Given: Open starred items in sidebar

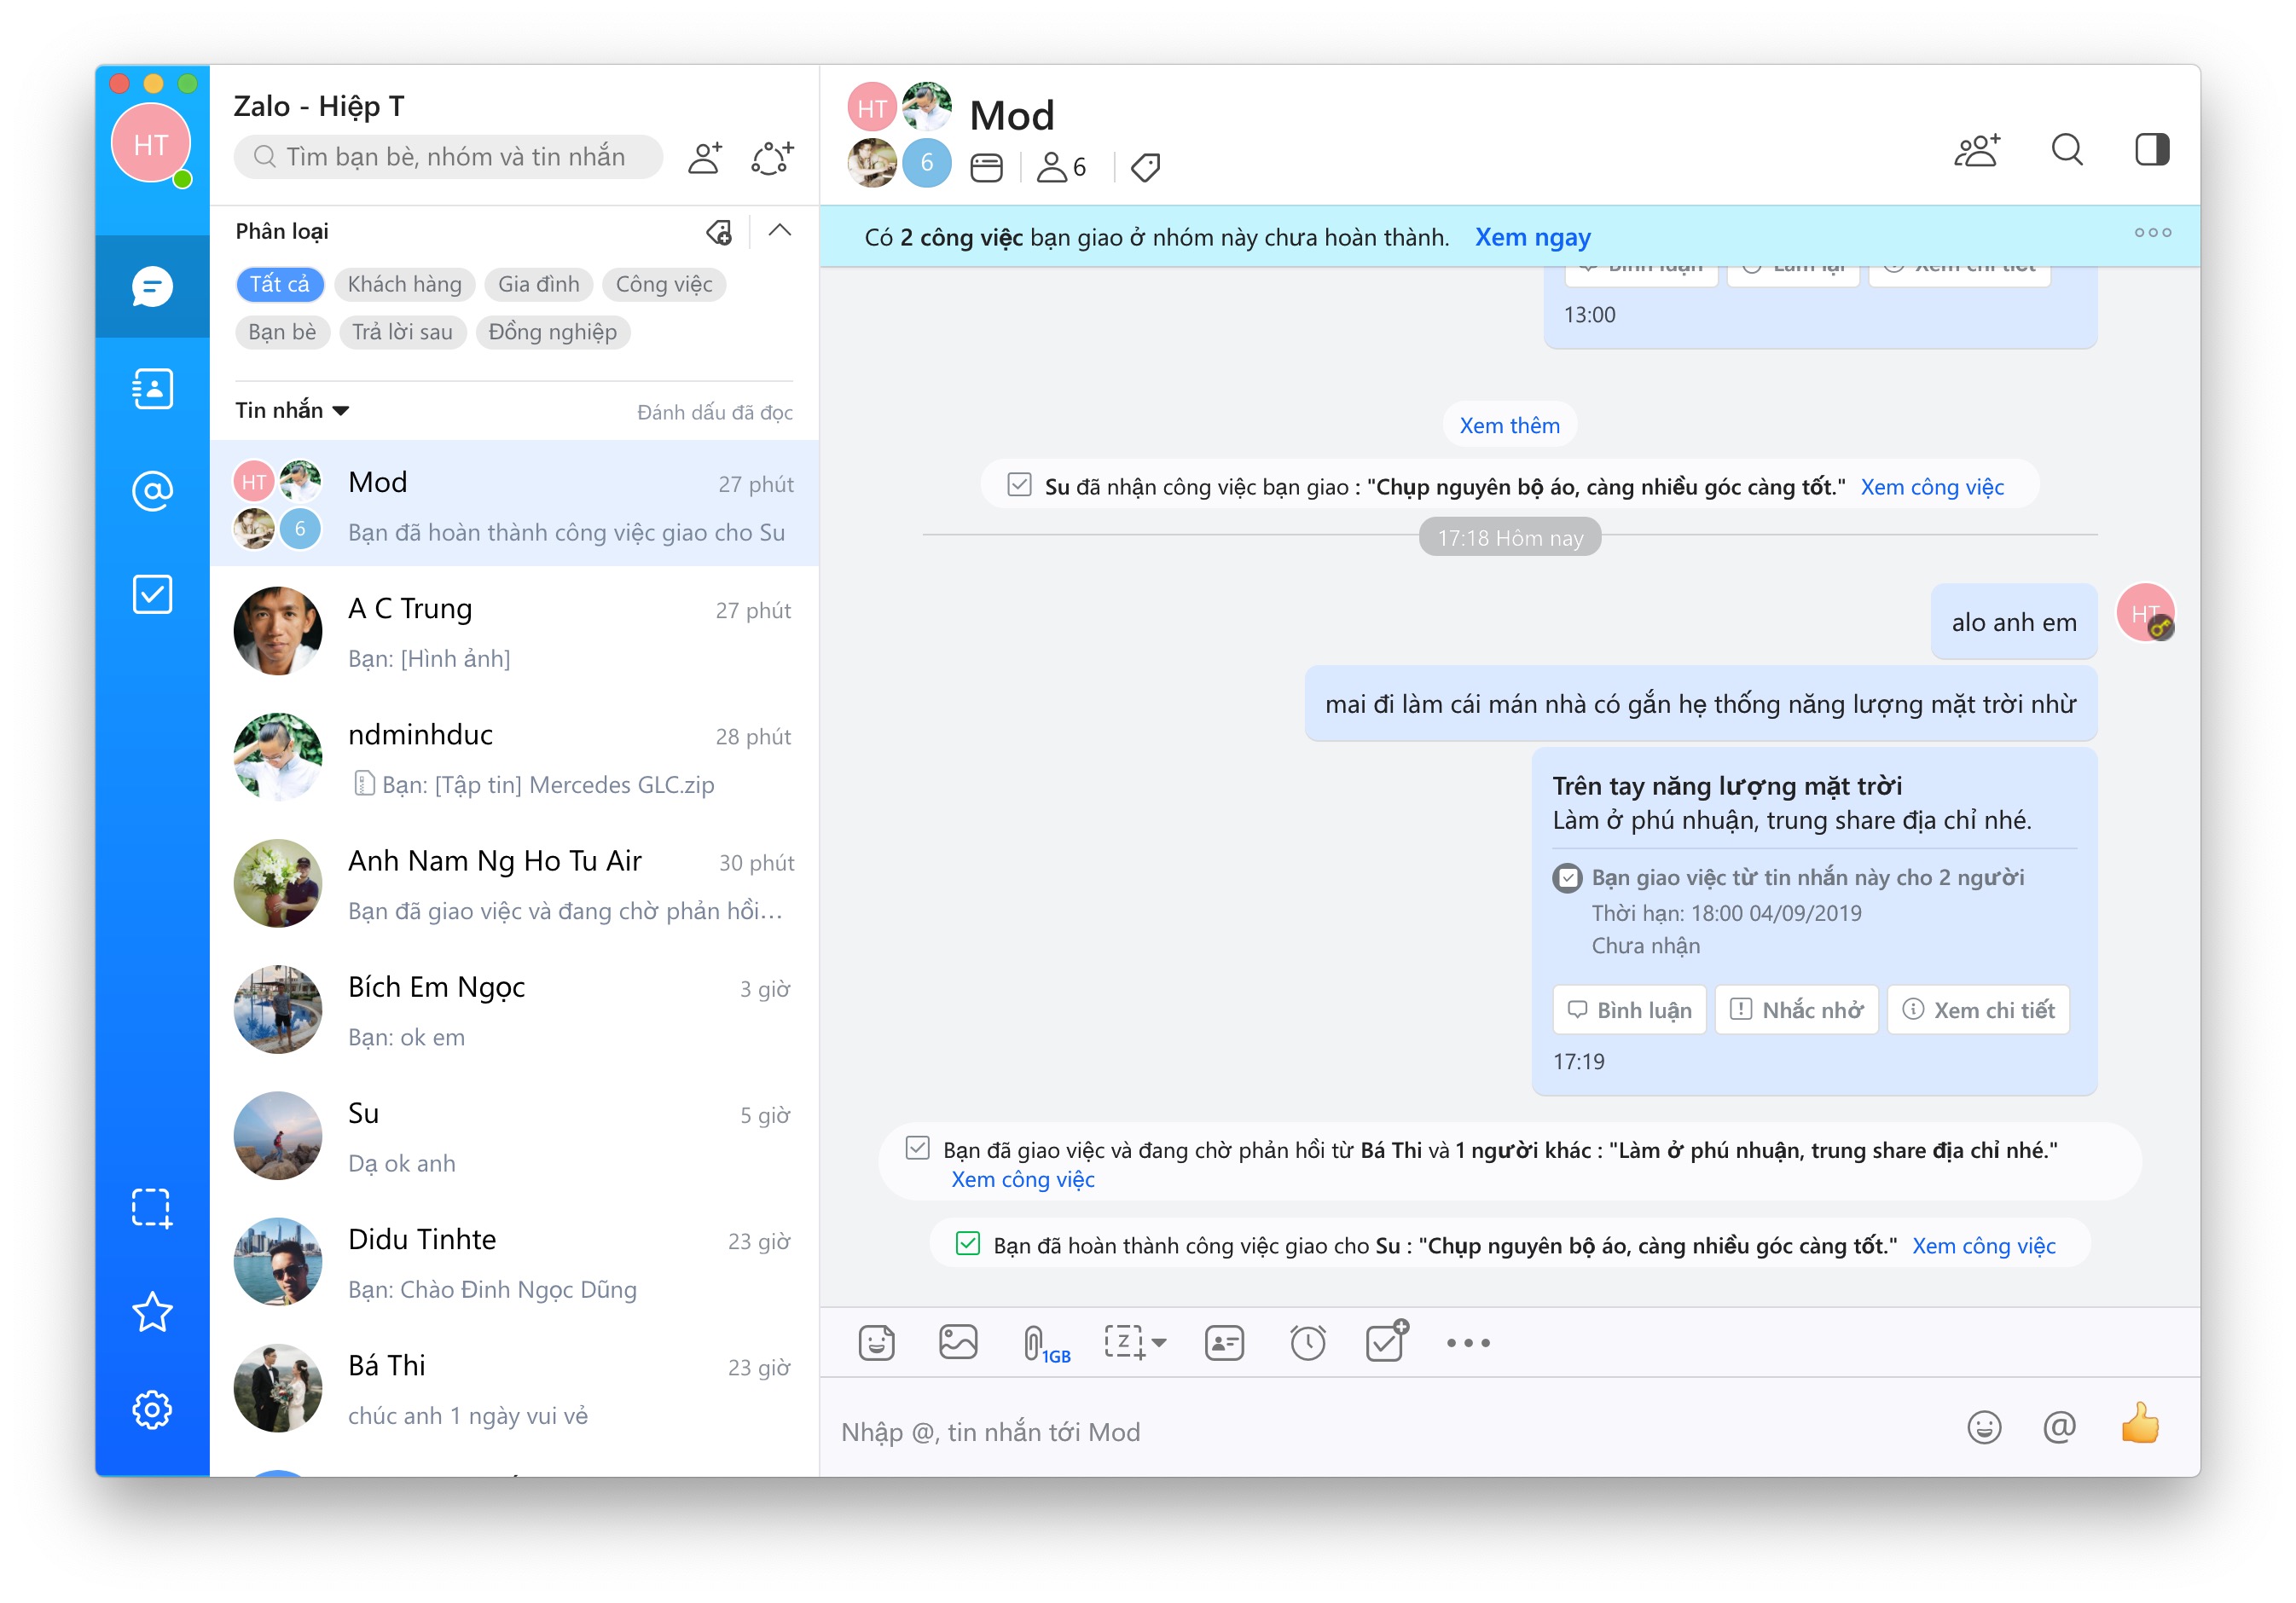Looking at the screenshot, I should click(152, 1311).
